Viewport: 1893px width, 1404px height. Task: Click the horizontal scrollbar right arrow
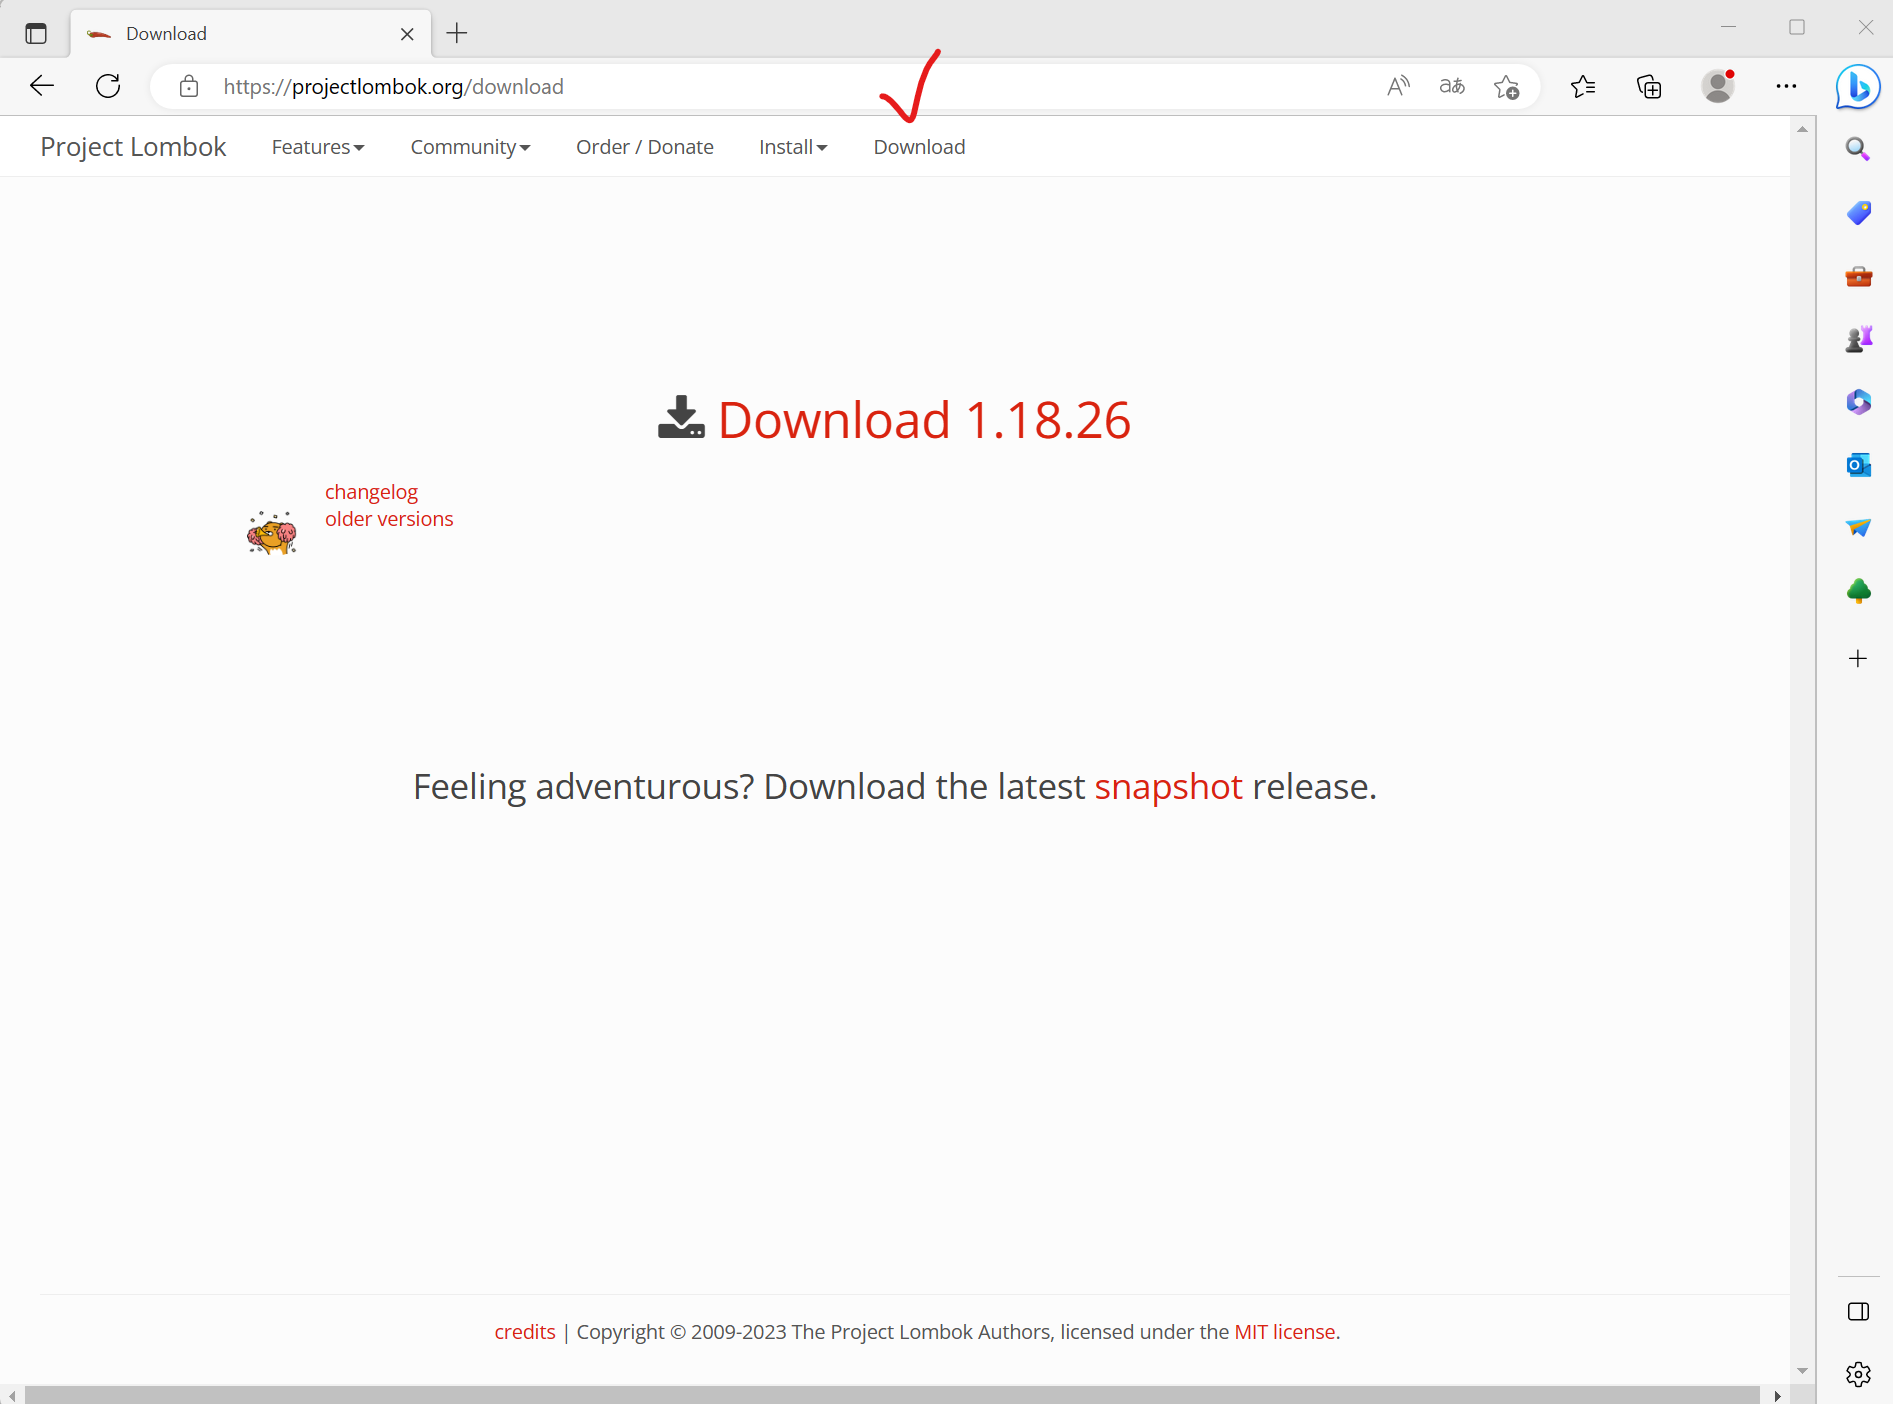coord(1777,1395)
